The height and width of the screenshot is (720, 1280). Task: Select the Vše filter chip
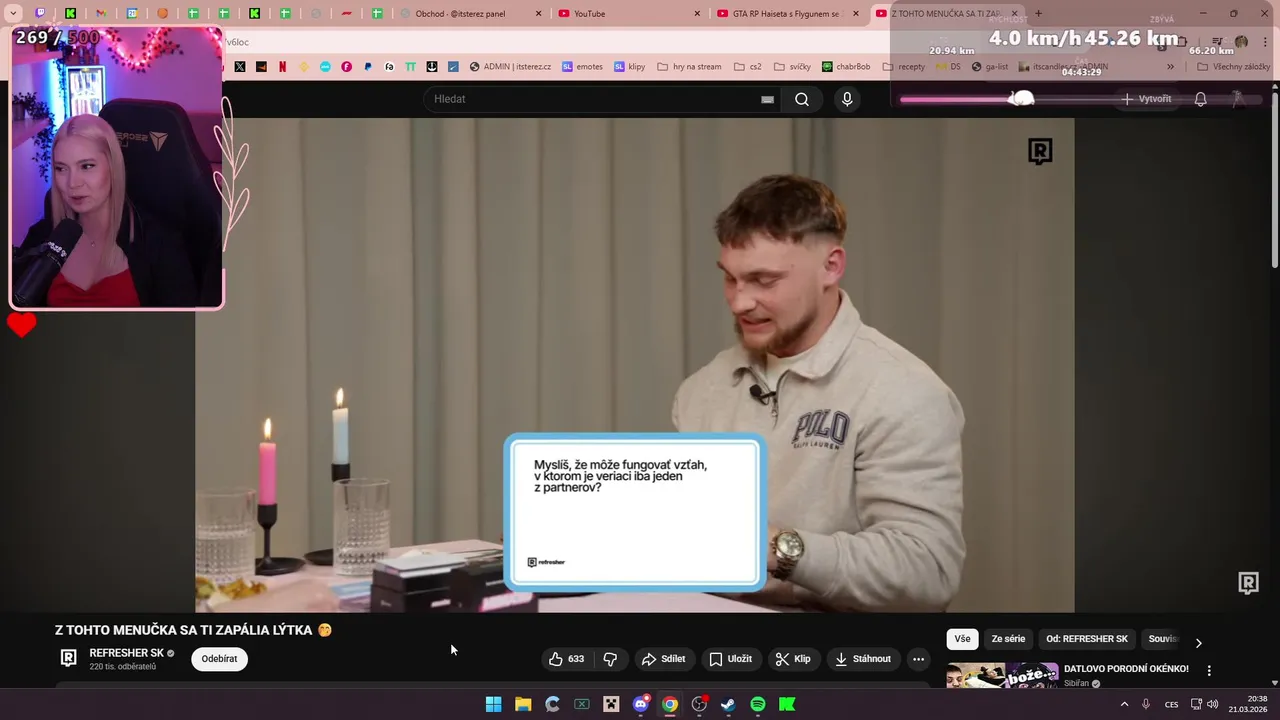[962, 639]
